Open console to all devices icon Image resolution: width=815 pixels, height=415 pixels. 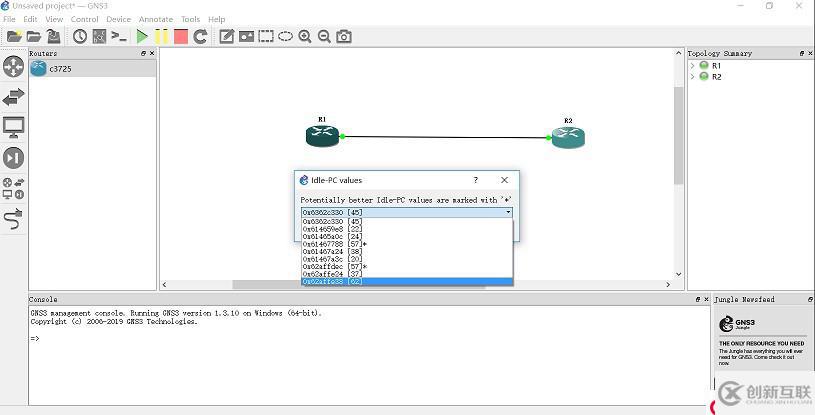pyautogui.click(x=119, y=36)
